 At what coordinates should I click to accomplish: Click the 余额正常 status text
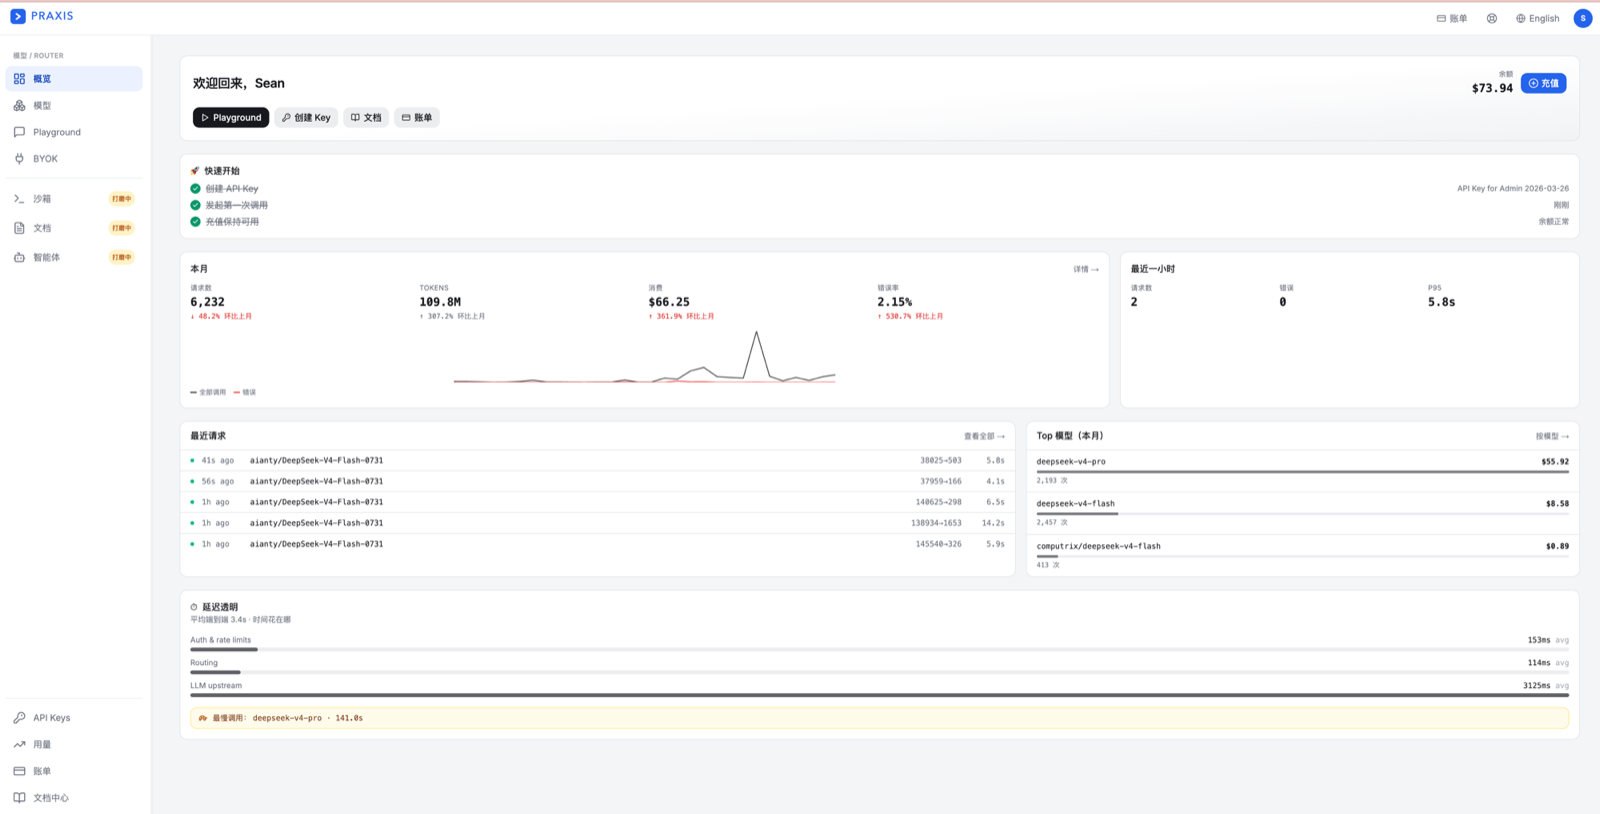1554,222
